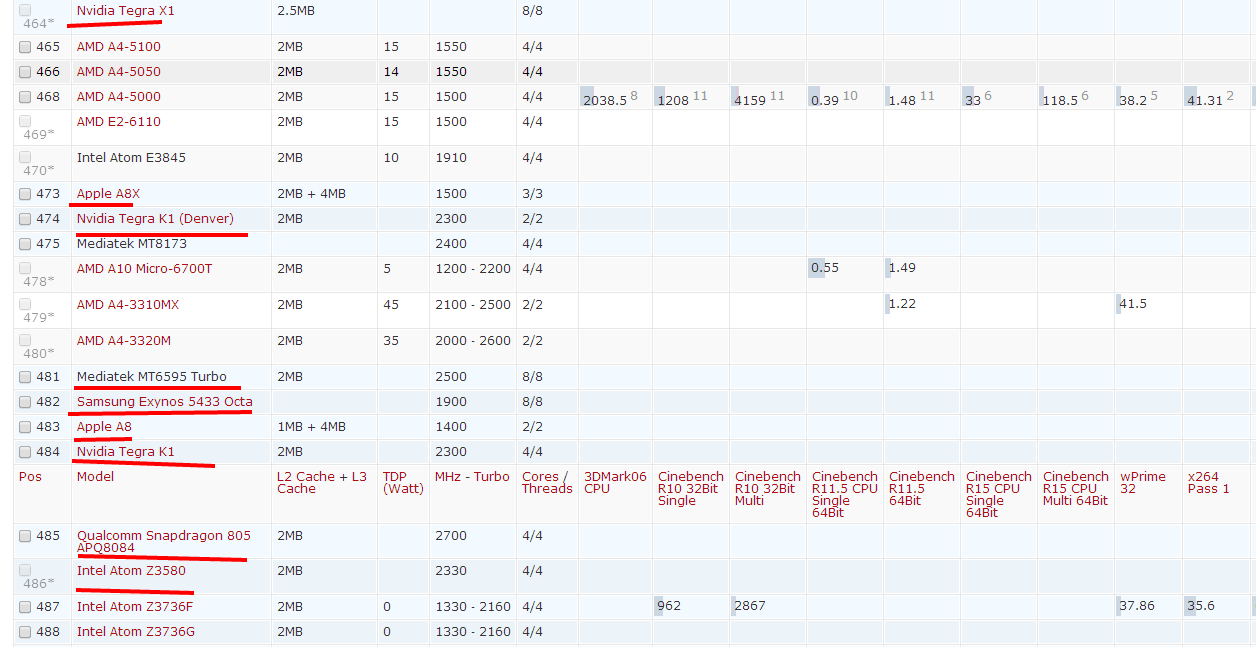
Task: Open the Apple A8 link in row 483
Action: pos(104,427)
